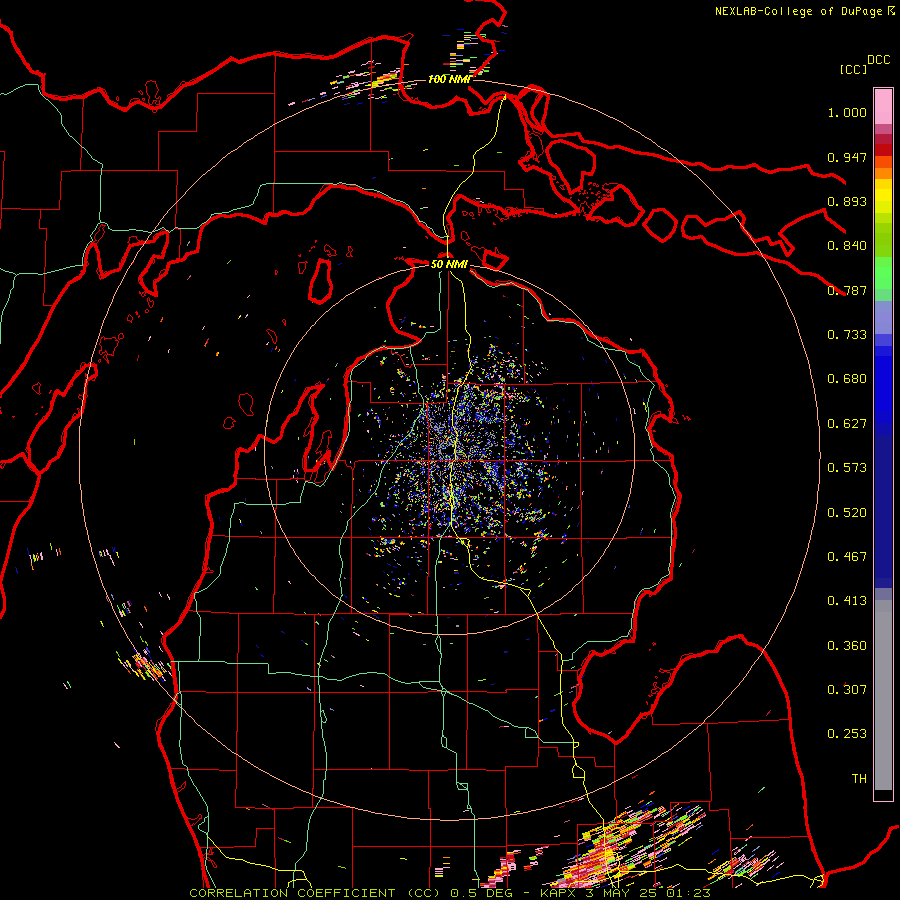Click the NEXLAB-College of DuPage title text
The width and height of the screenshot is (900, 900).
click(x=798, y=11)
